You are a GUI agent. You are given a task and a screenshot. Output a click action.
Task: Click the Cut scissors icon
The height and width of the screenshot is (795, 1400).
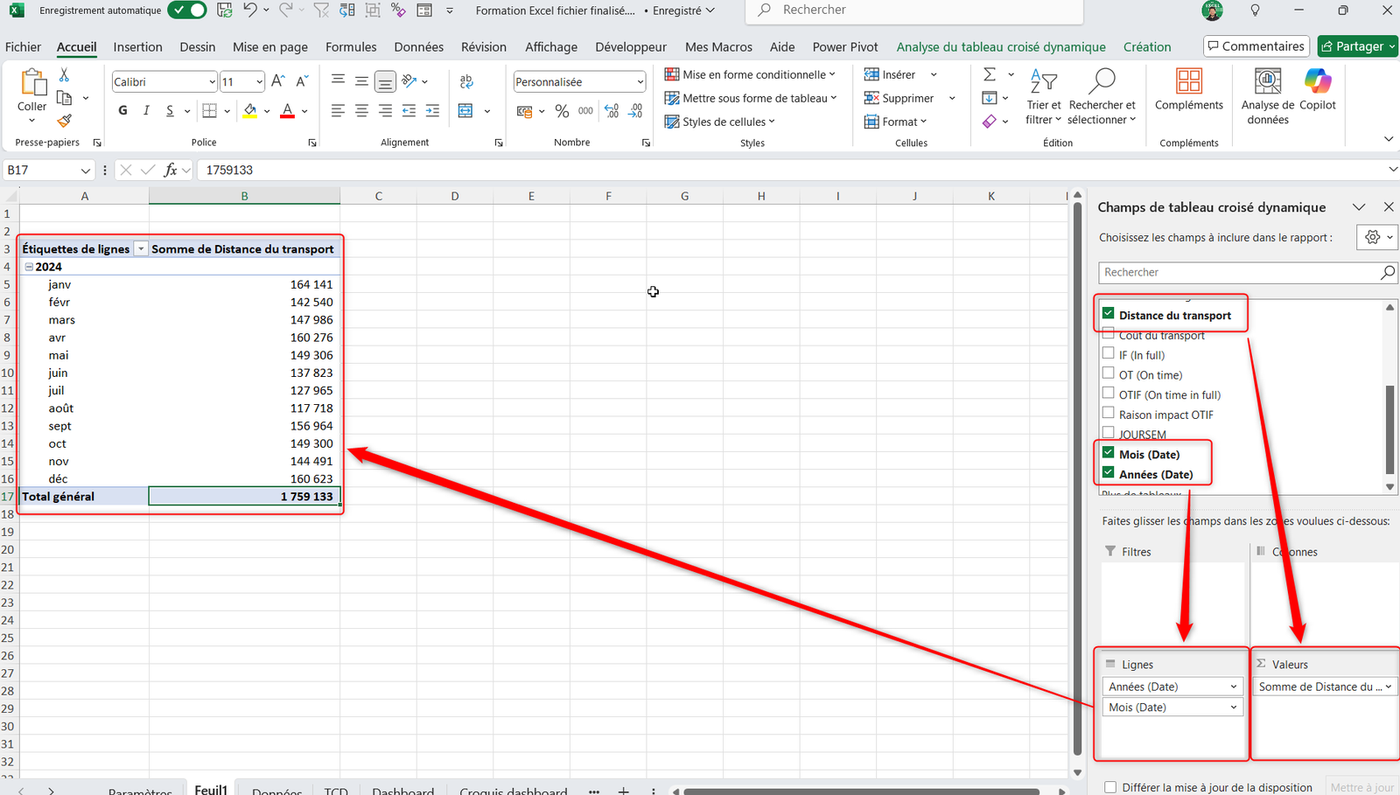click(x=64, y=75)
